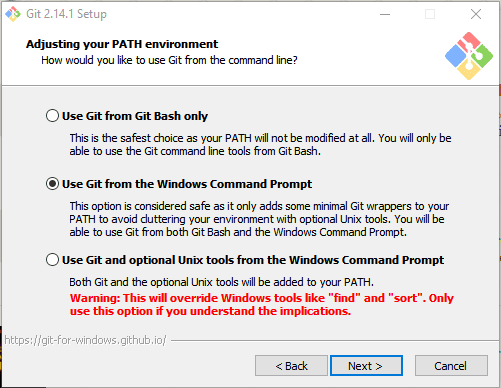The width and height of the screenshot is (501, 388).
Task: Click the Git 2.14.1 Setup title text
Action: pyautogui.click(x=66, y=14)
